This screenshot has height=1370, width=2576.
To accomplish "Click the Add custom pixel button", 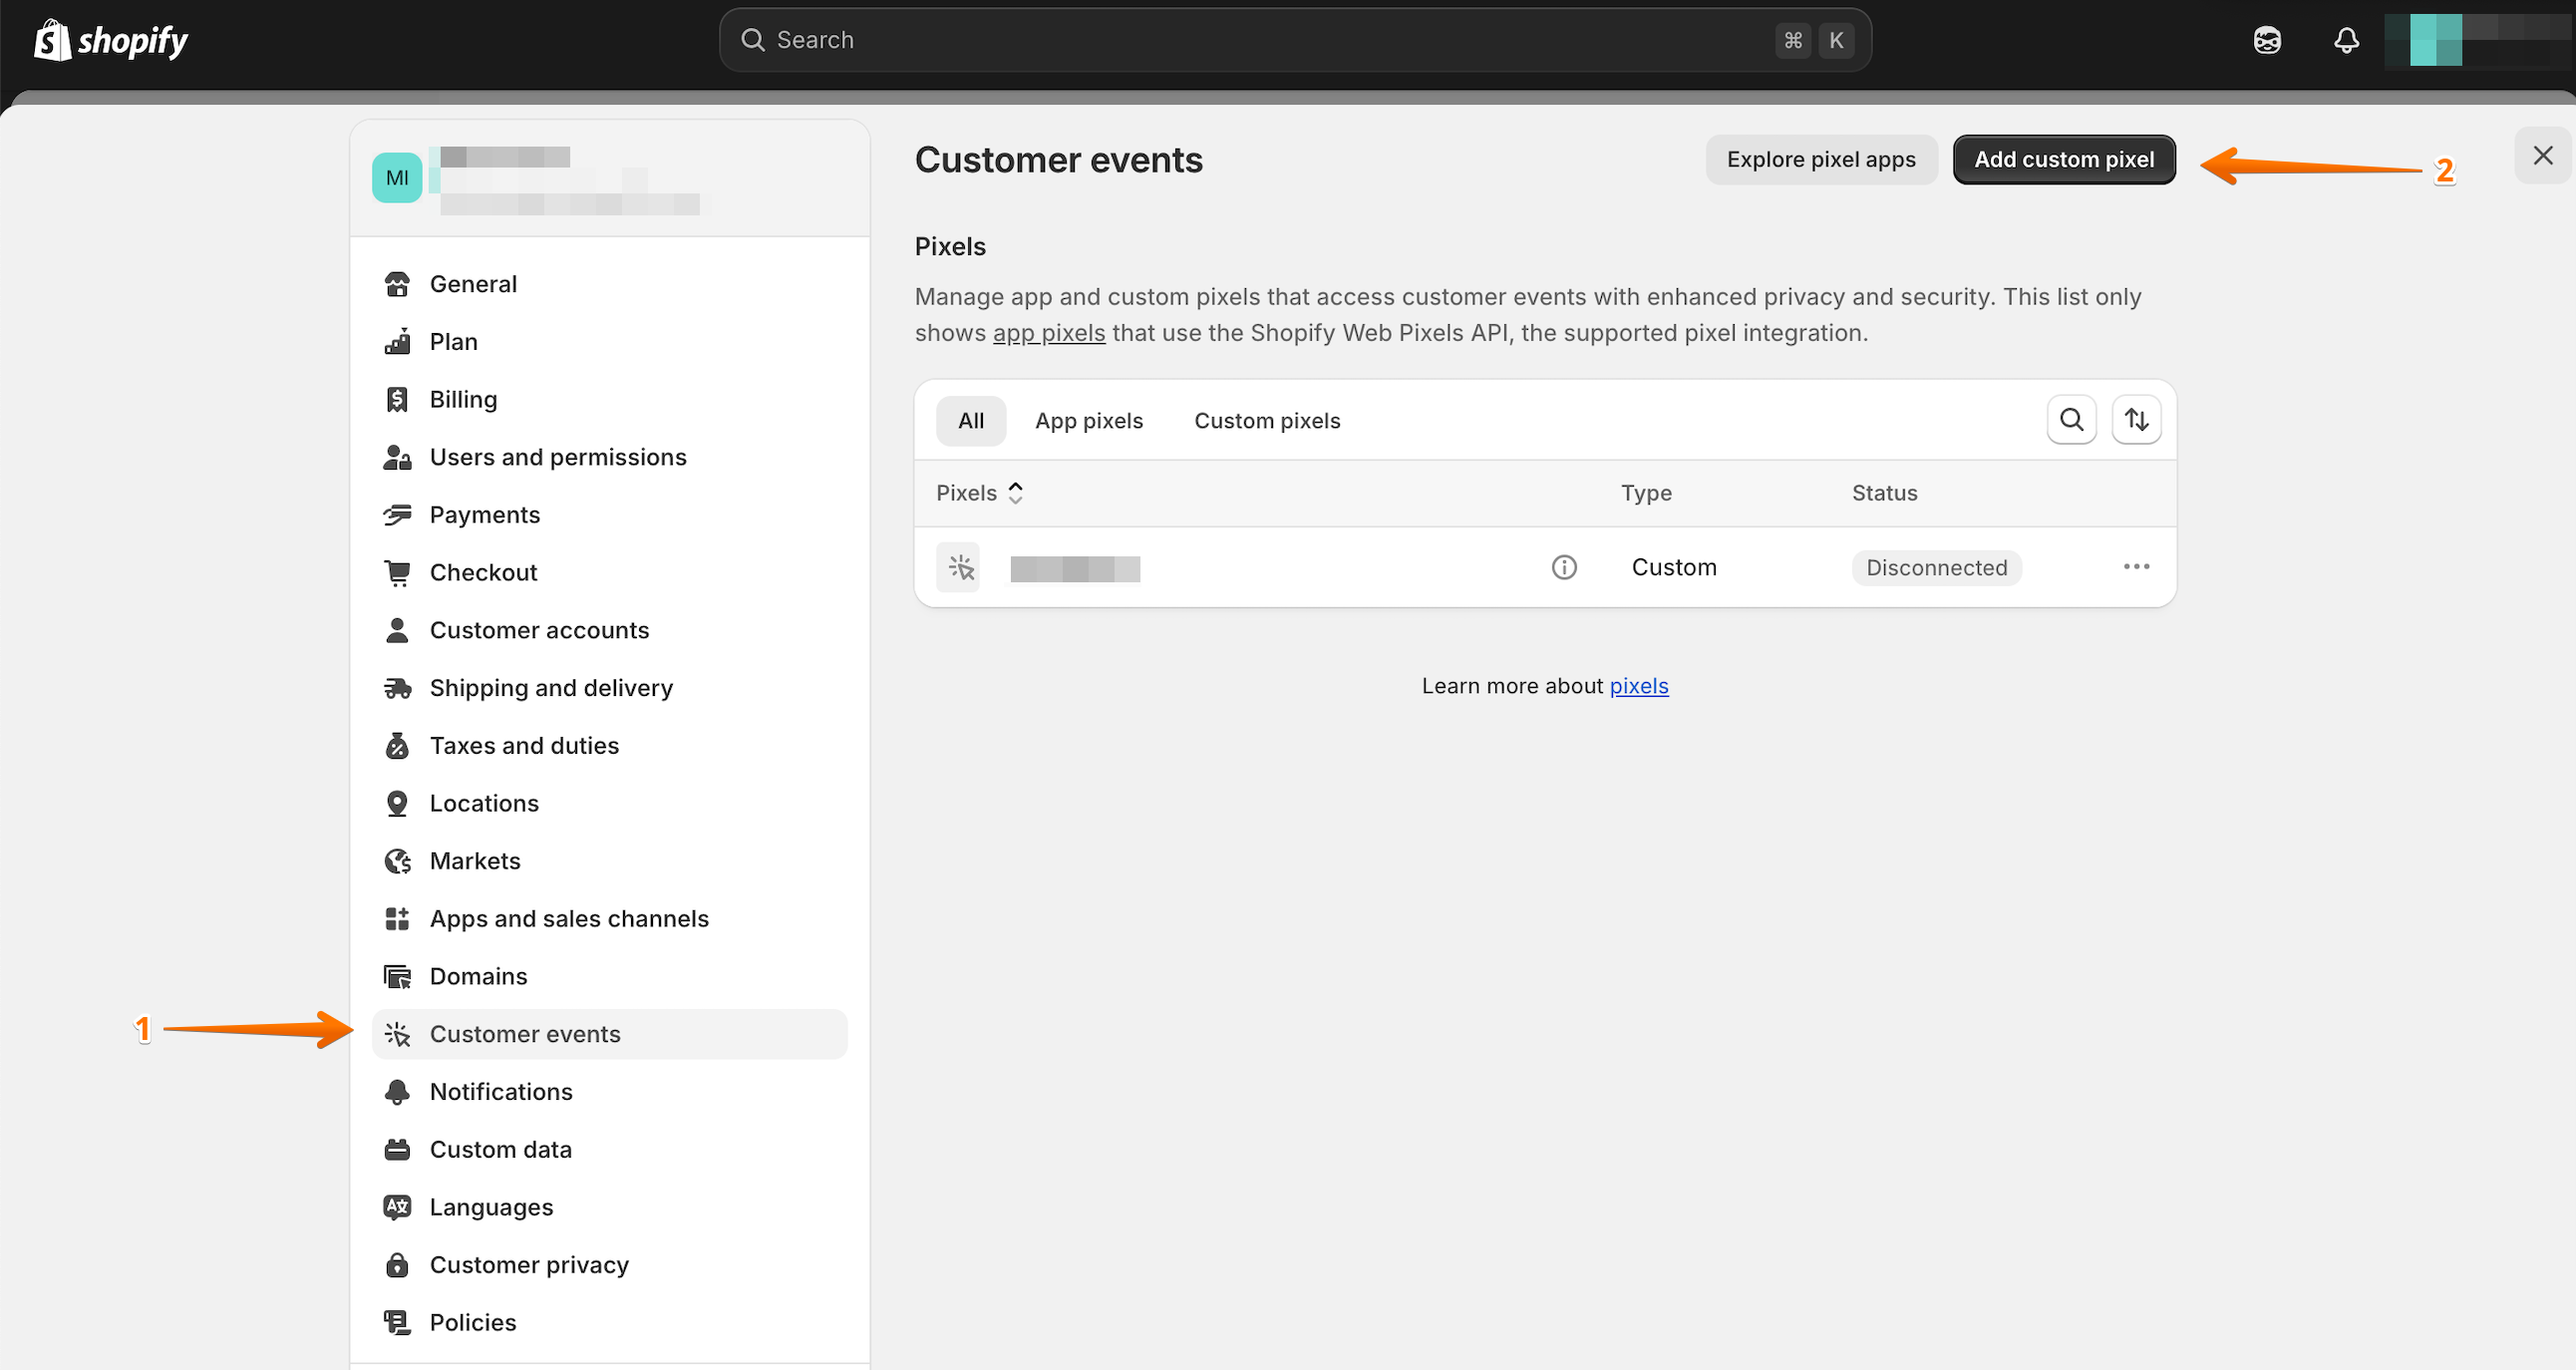I will click(x=2063, y=160).
